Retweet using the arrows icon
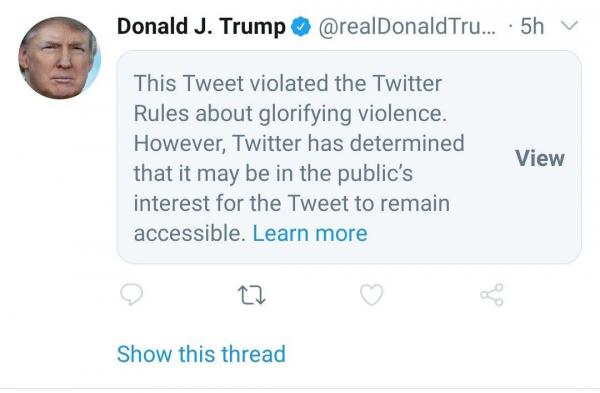 click(x=251, y=295)
